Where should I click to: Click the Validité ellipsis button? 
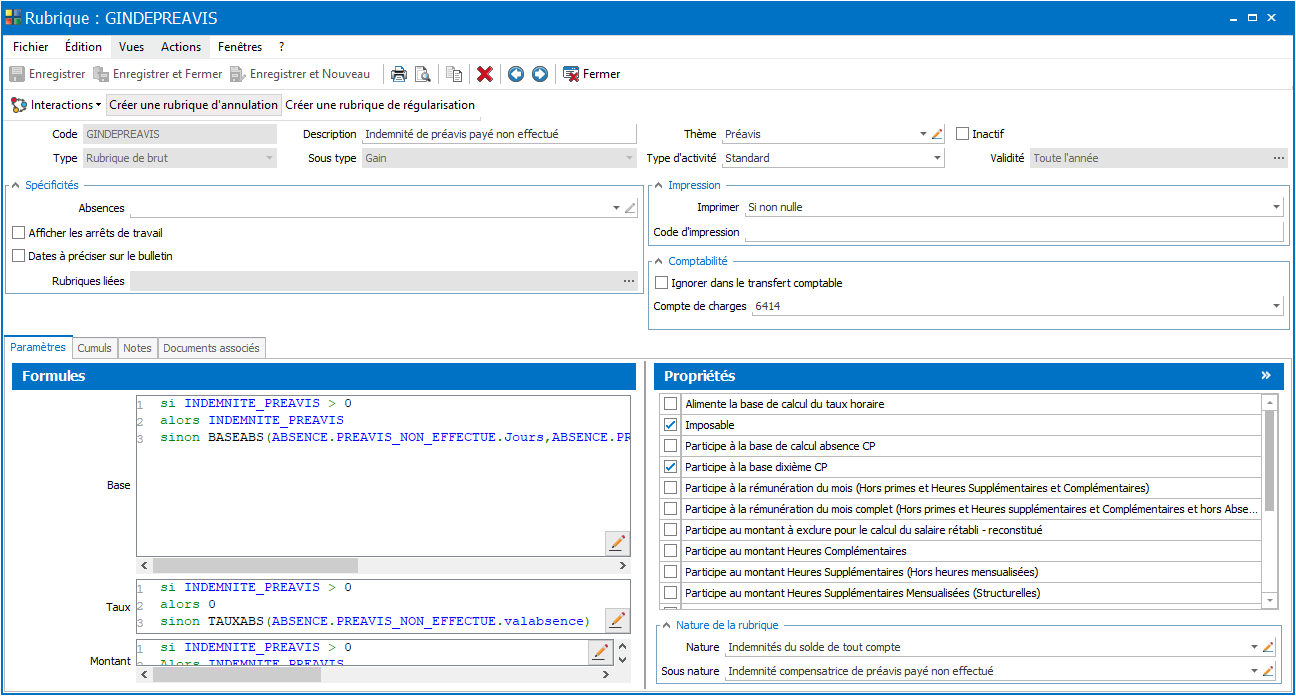1278,158
